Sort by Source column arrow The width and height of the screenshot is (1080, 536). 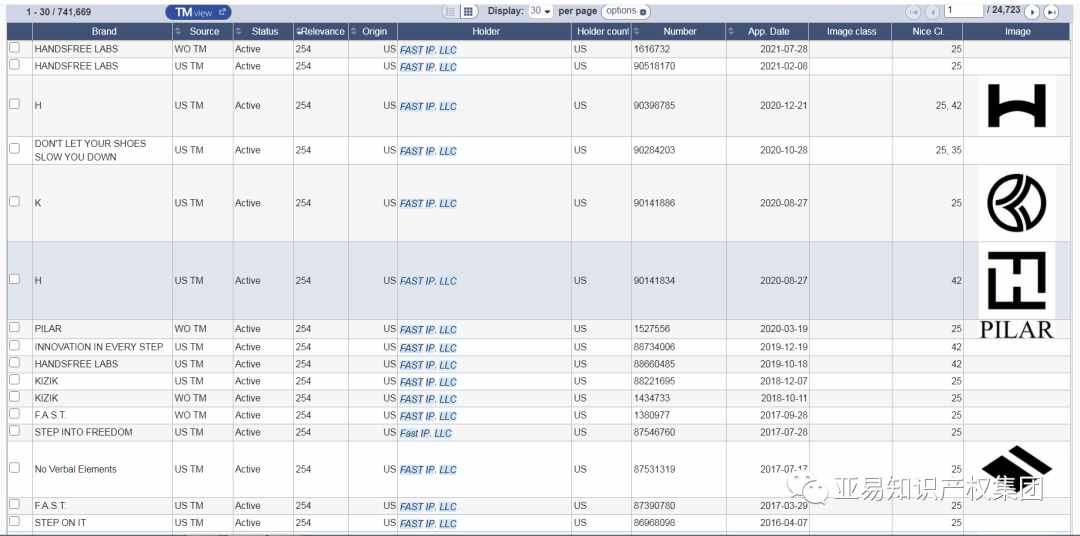[178, 32]
